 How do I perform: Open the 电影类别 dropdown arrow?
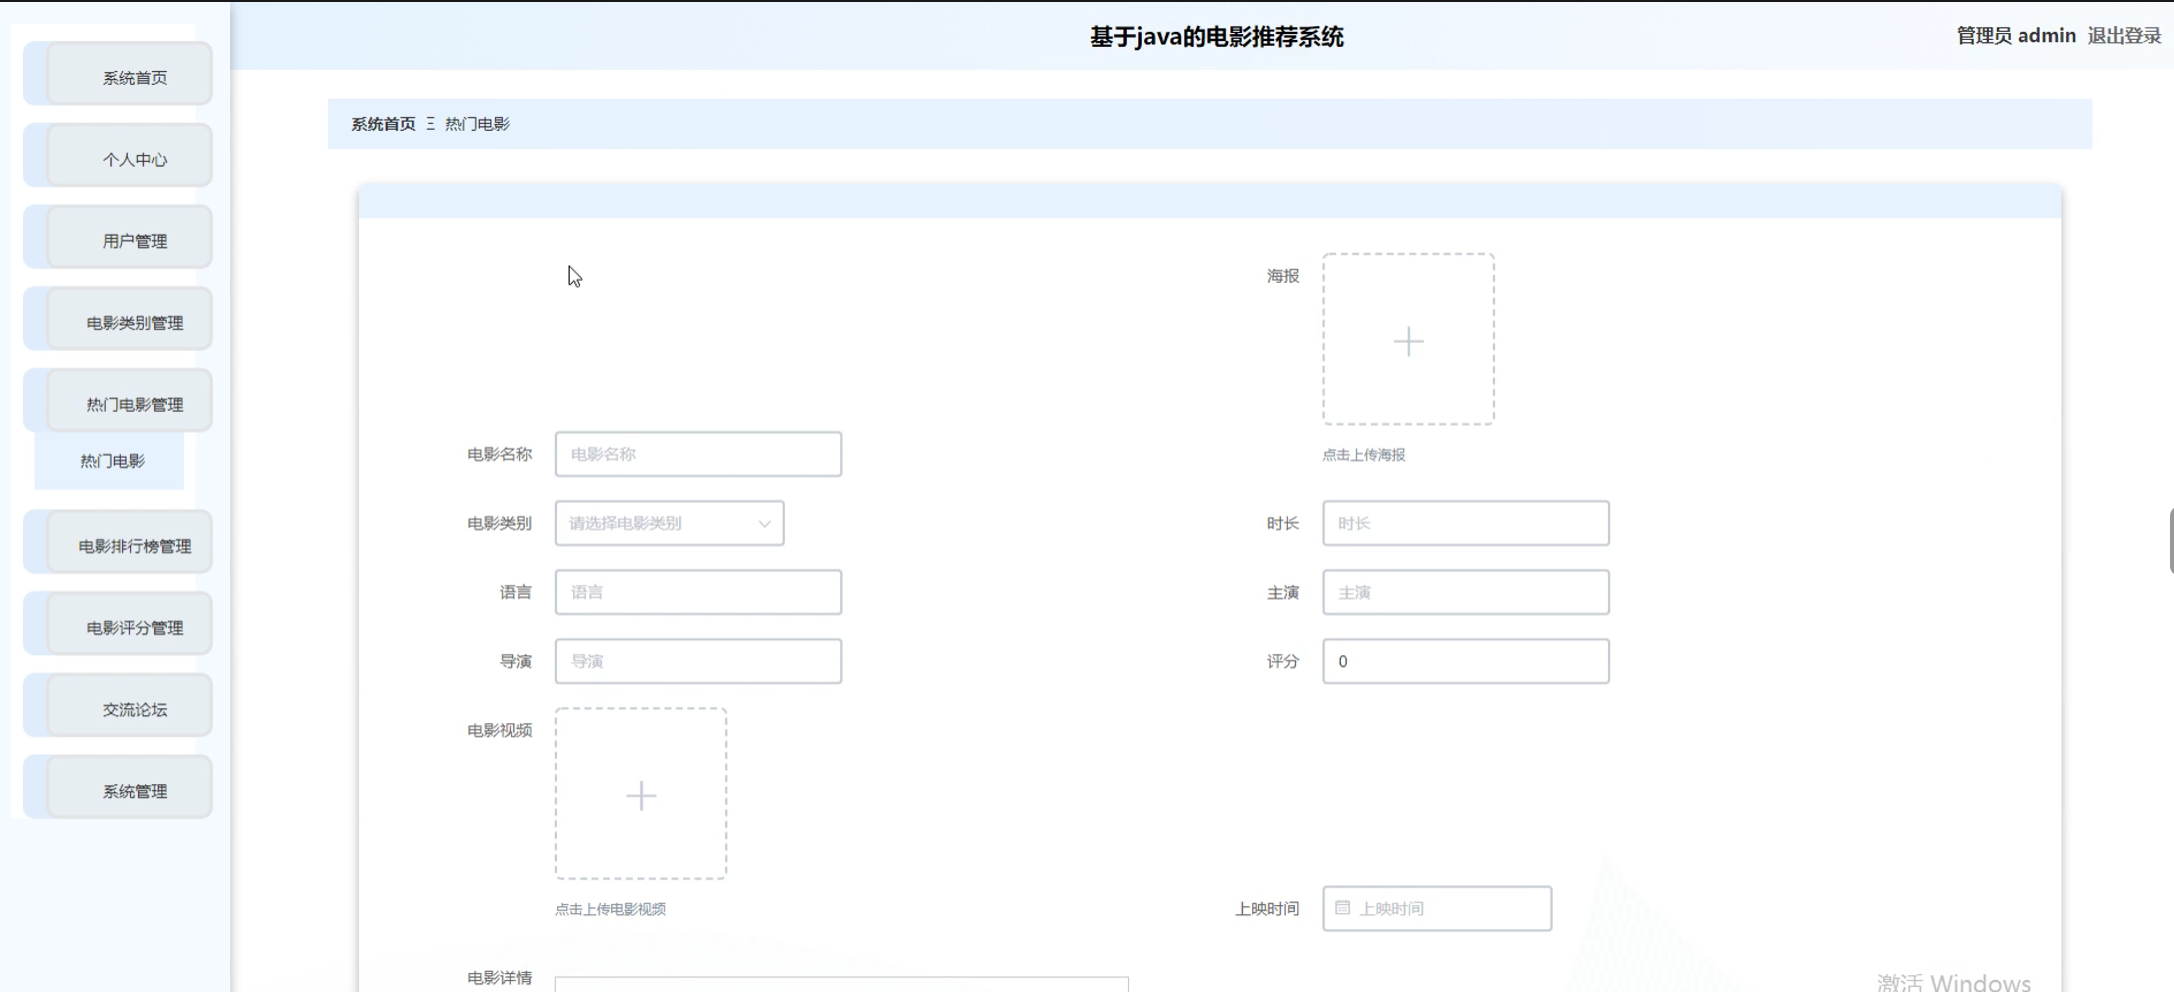tap(764, 523)
